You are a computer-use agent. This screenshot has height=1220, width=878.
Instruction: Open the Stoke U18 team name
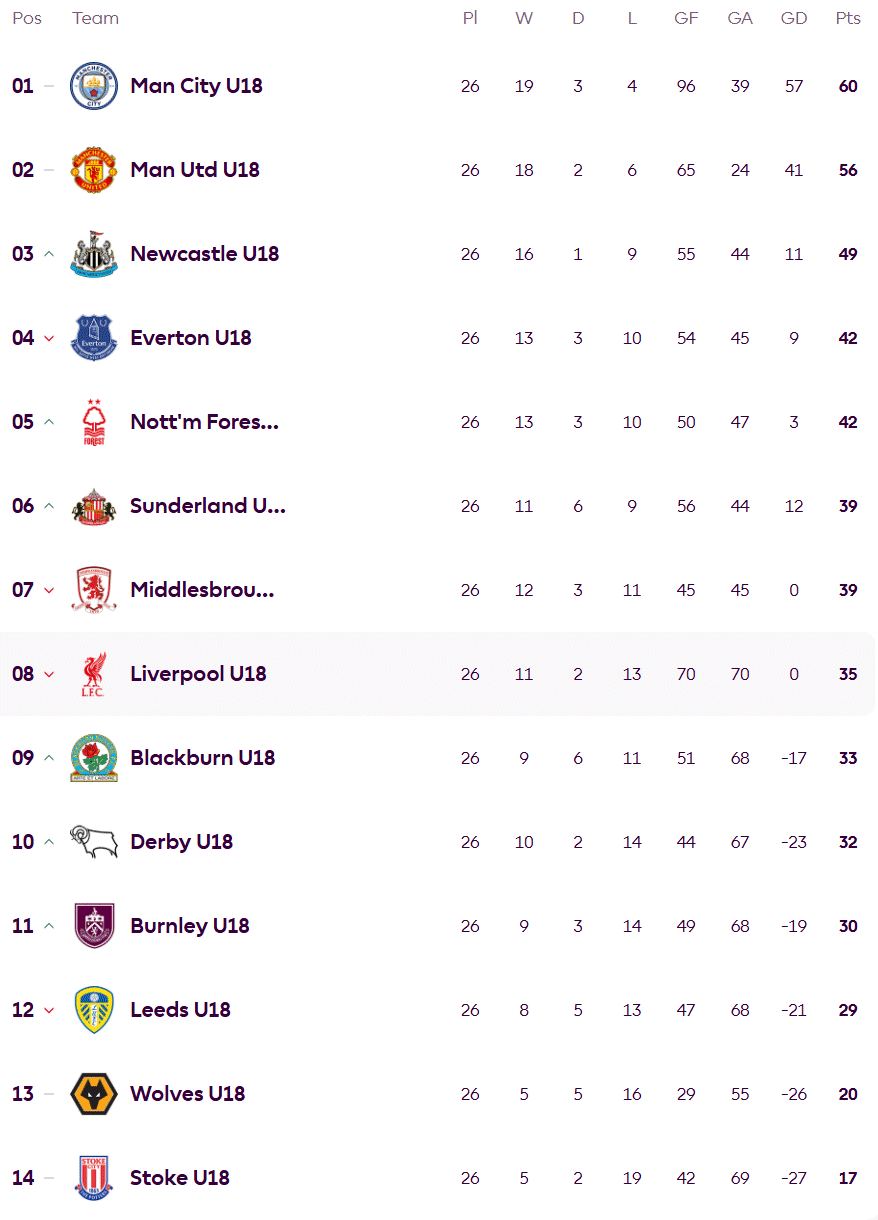point(180,1178)
